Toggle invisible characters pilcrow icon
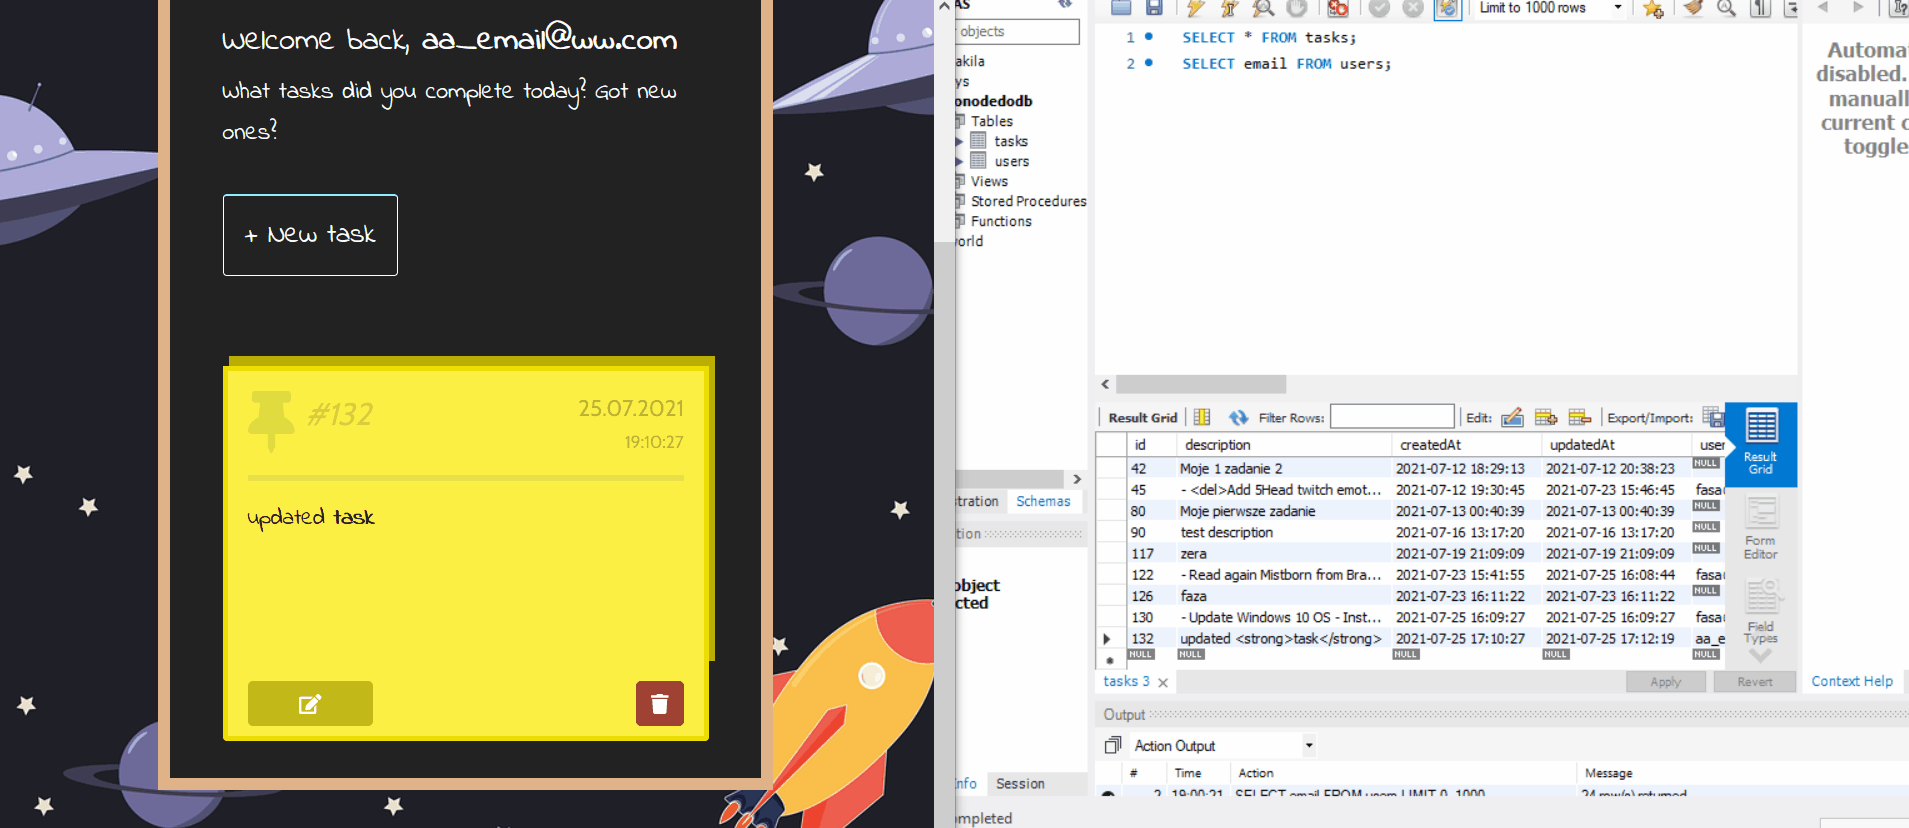Screen dimensions: 1909x828 click(x=1760, y=8)
